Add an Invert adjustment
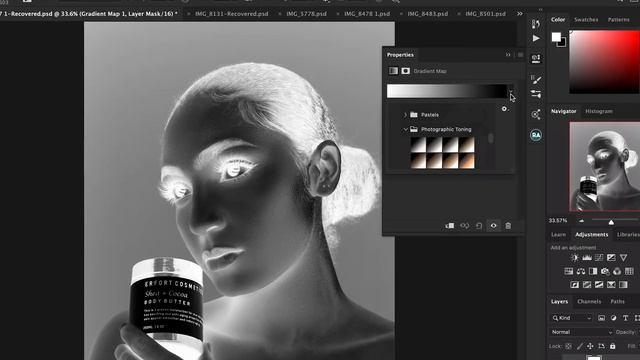The height and width of the screenshot is (360, 640). (x=575, y=284)
